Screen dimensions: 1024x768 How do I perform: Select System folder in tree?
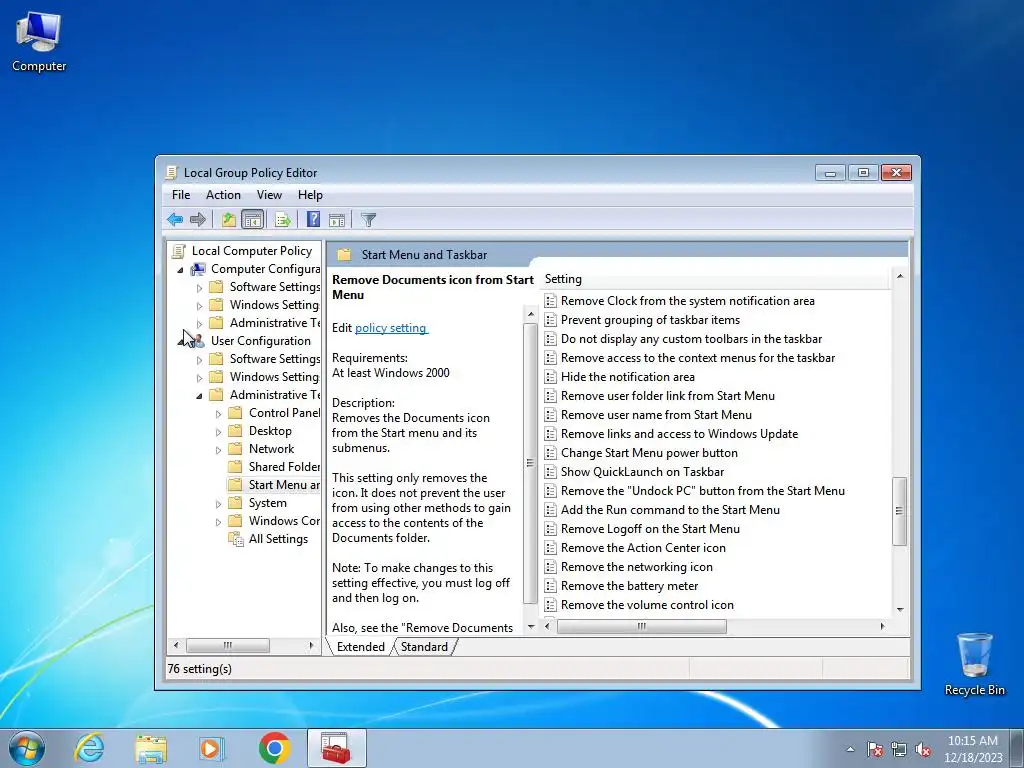(267, 503)
